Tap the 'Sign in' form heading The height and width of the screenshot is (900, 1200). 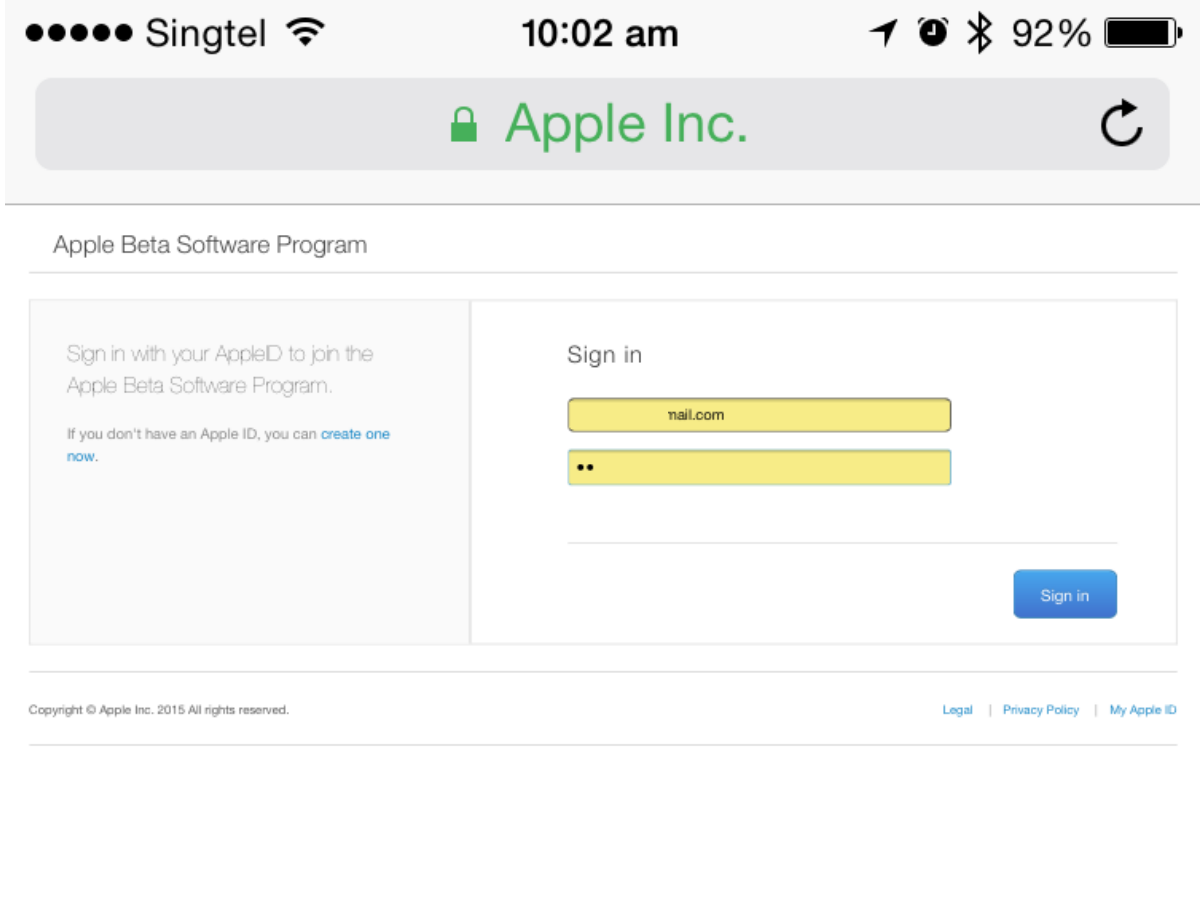pyautogui.click(x=605, y=355)
